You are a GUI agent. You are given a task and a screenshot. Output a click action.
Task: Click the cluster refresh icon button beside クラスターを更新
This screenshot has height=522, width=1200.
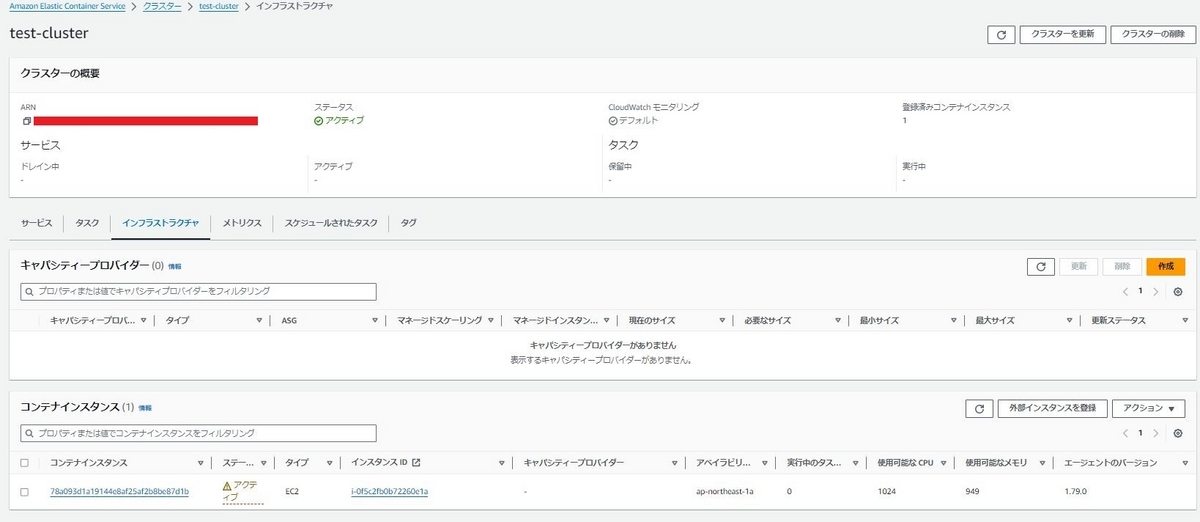[1001, 34]
